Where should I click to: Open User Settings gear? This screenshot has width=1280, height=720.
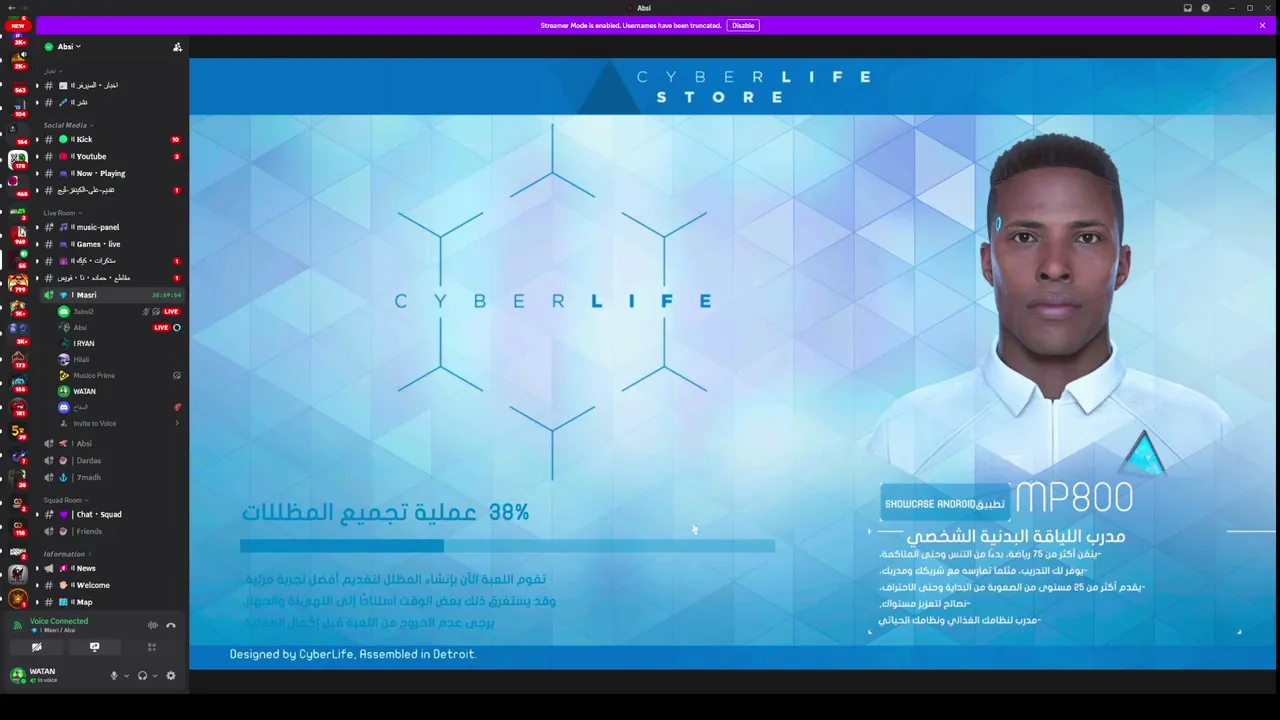(171, 676)
